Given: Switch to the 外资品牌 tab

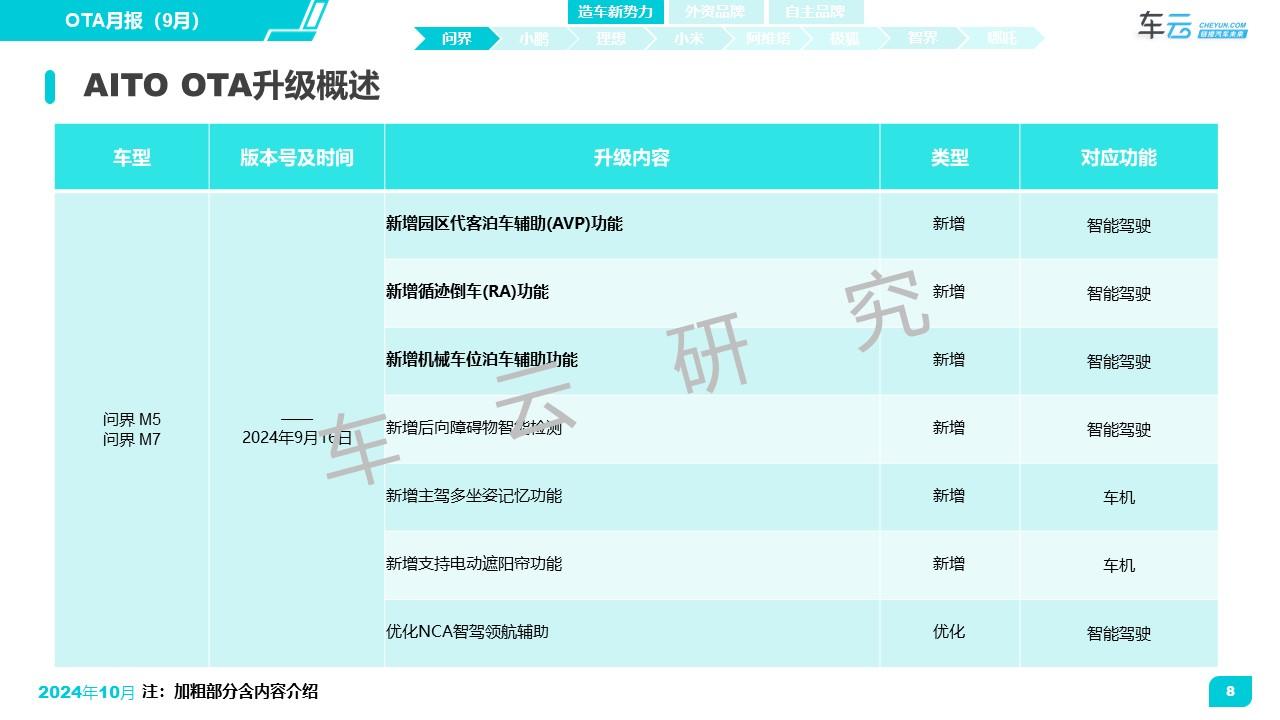Looking at the screenshot, I should coord(715,12).
